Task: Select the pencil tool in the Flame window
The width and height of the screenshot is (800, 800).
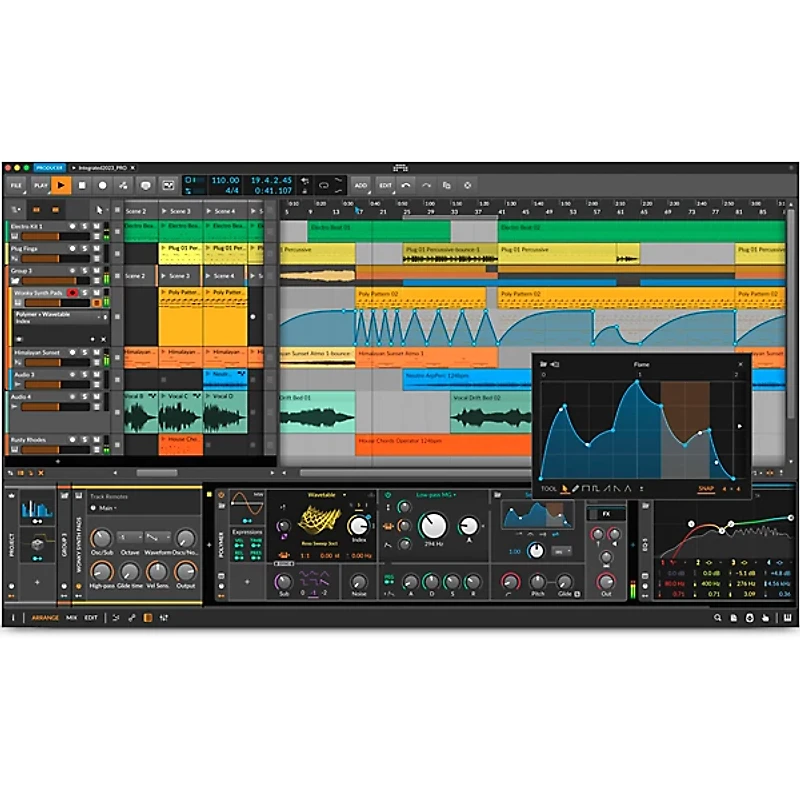Action: 576,489
